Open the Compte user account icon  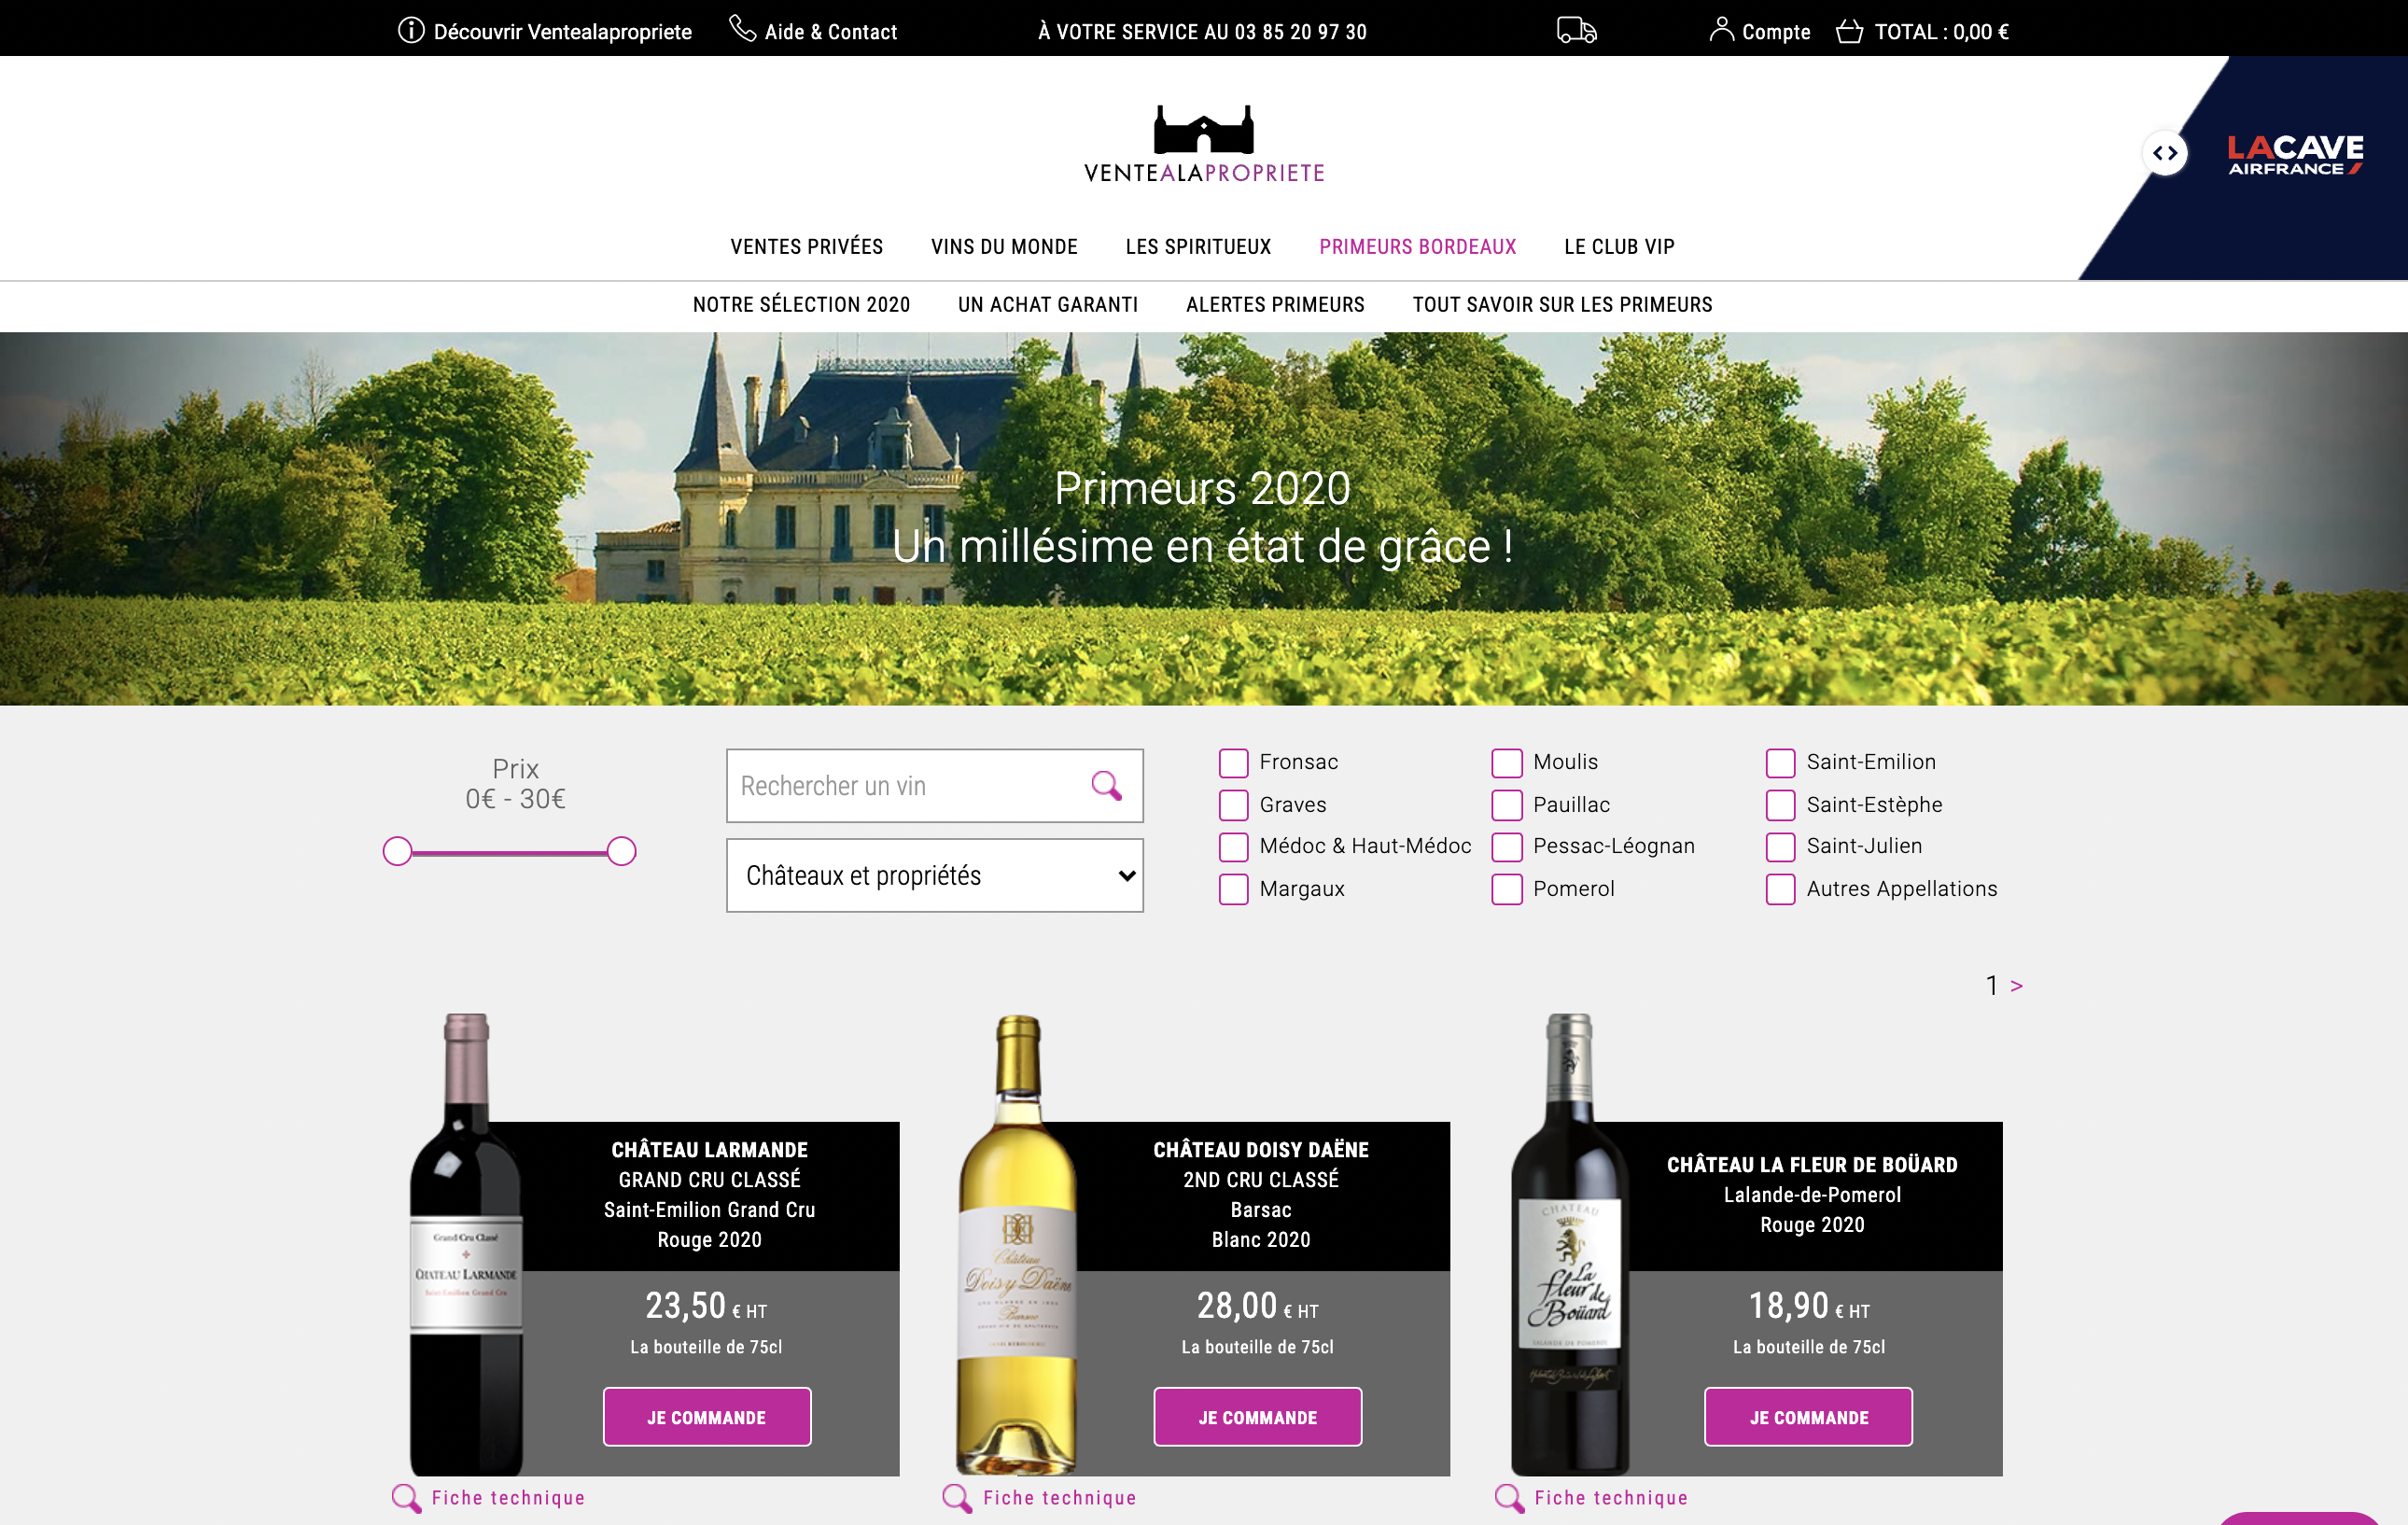(1721, 29)
